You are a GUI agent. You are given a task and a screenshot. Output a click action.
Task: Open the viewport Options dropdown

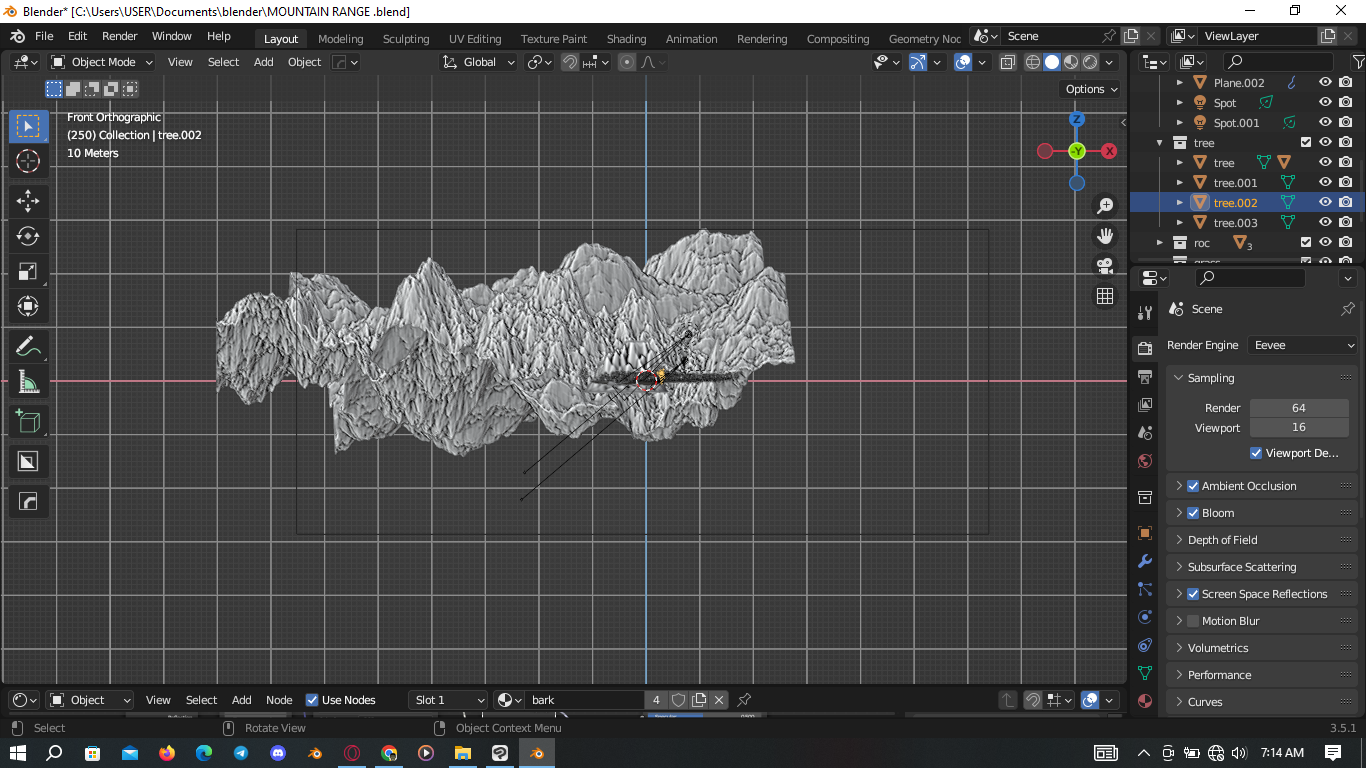click(1091, 89)
